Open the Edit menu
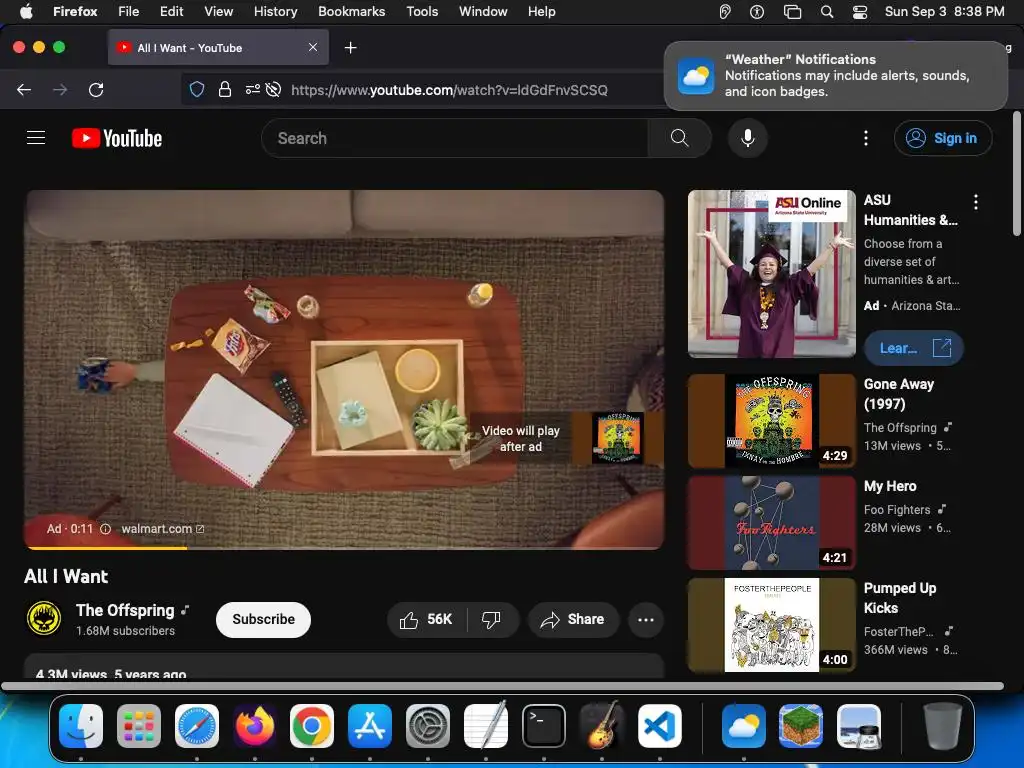 [171, 11]
